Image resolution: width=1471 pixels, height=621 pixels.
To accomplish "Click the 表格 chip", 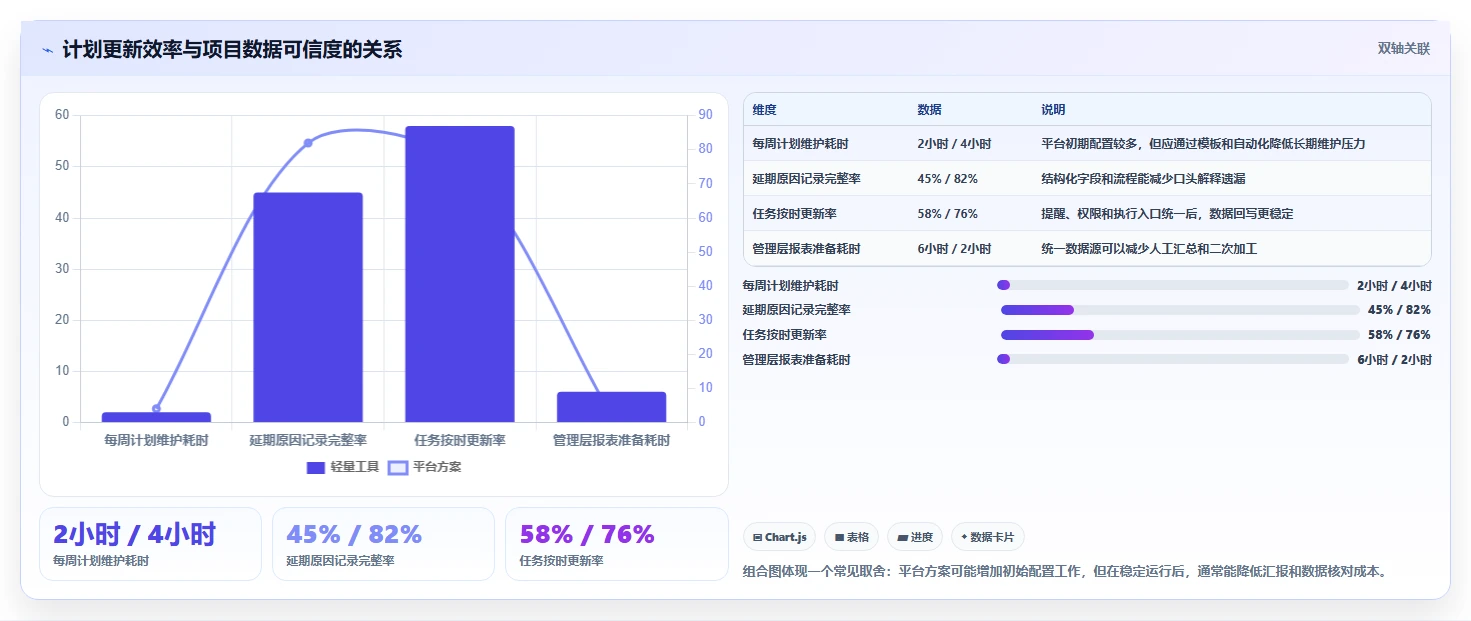I will coord(851,537).
